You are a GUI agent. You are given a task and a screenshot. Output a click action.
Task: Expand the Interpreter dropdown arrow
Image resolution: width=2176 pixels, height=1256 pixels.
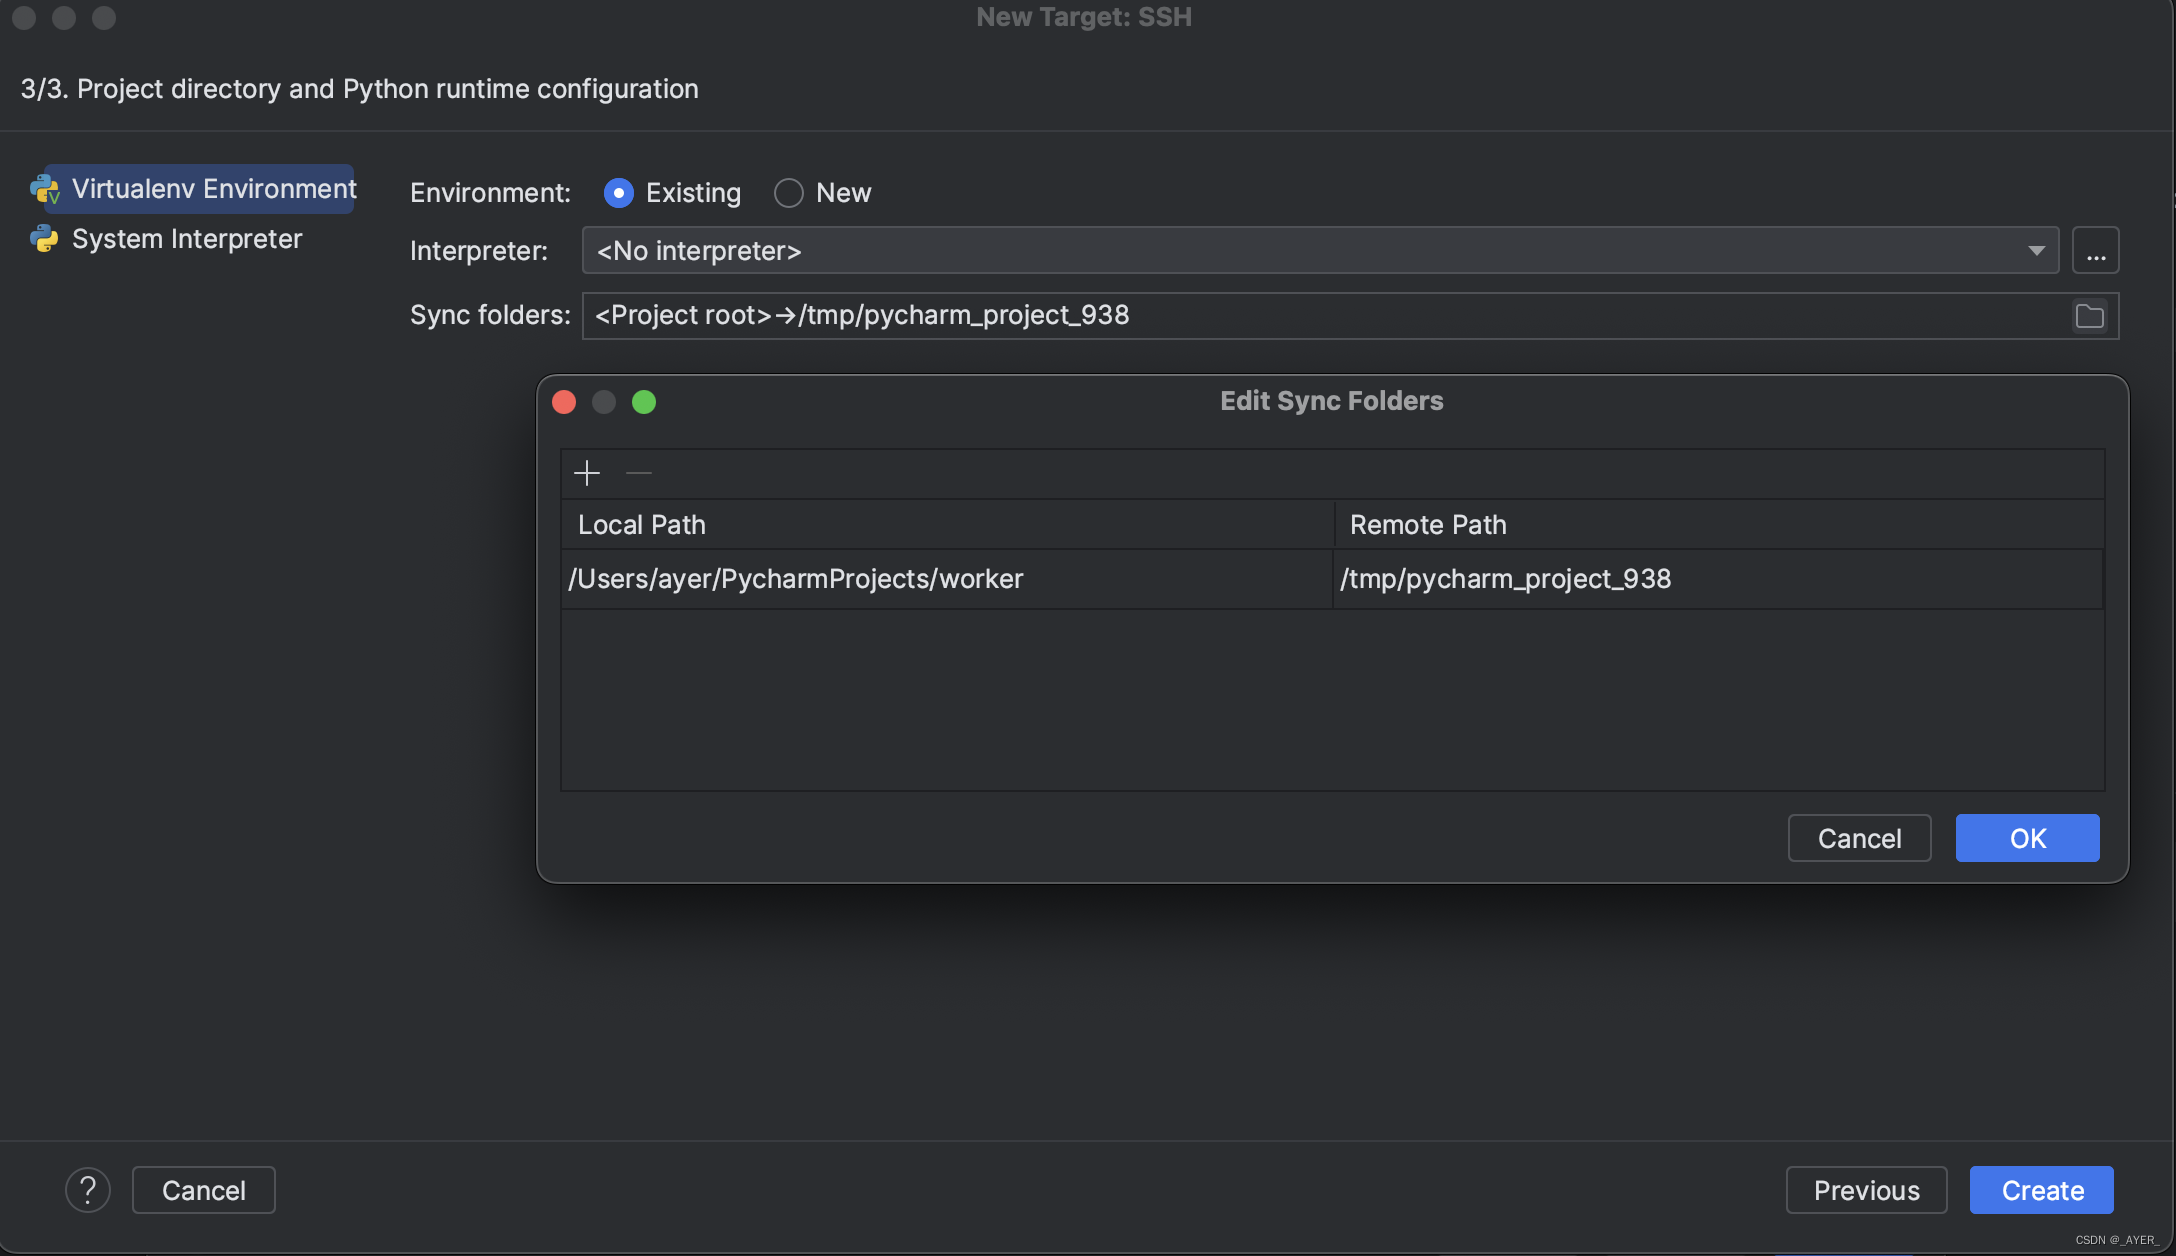point(2036,251)
